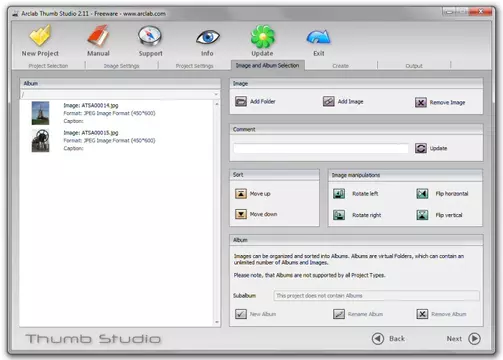Screen dimensions: 503x360
Task: Click the Flip vertical label
Action: click(x=449, y=215)
